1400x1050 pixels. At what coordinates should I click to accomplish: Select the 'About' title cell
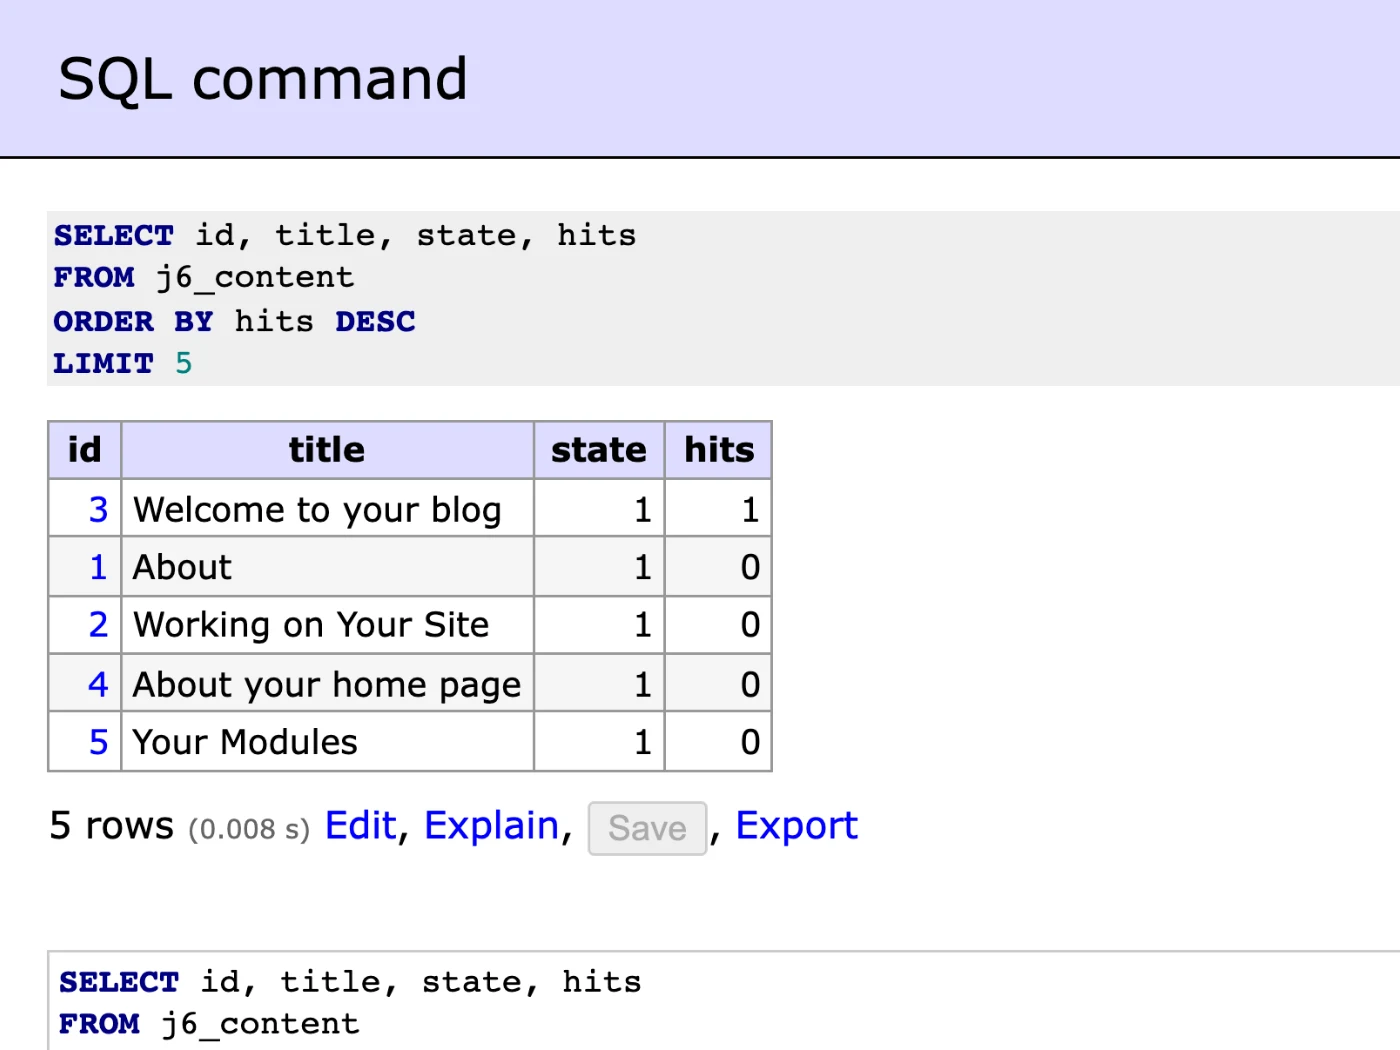[327, 567]
